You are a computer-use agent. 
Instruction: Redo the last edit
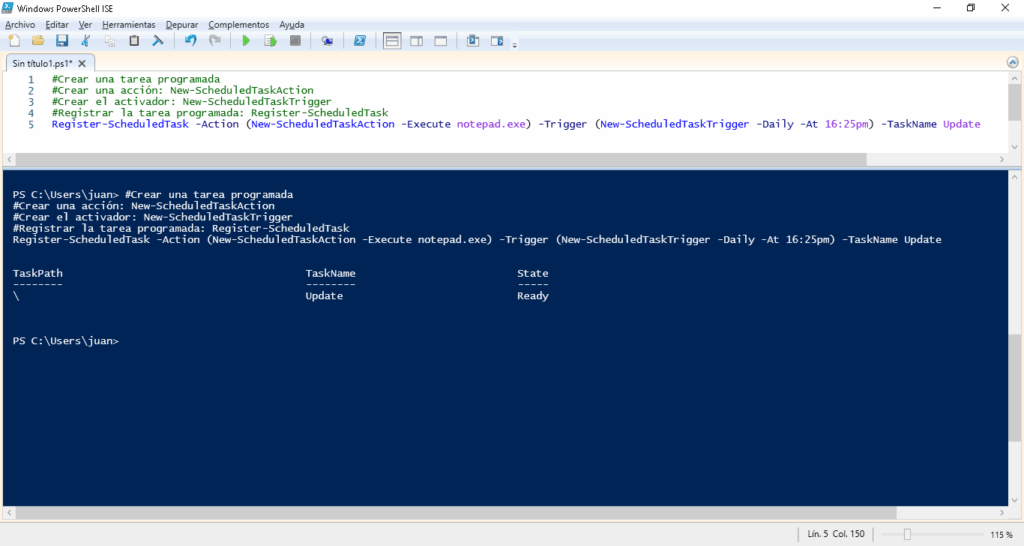pyautogui.click(x=214, y=41)
